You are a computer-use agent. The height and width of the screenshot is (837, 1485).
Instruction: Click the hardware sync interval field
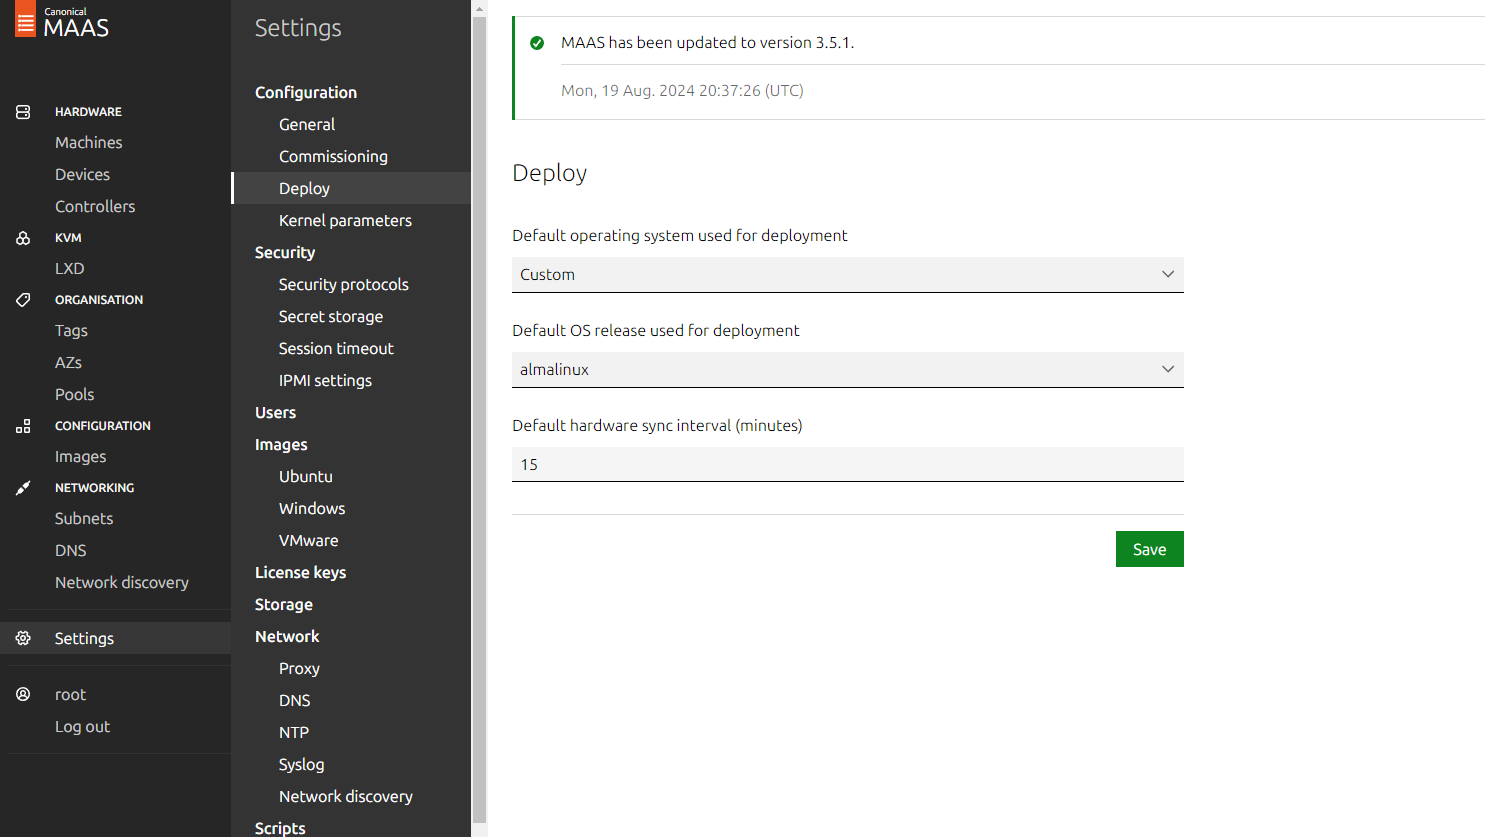pos(847,465)
